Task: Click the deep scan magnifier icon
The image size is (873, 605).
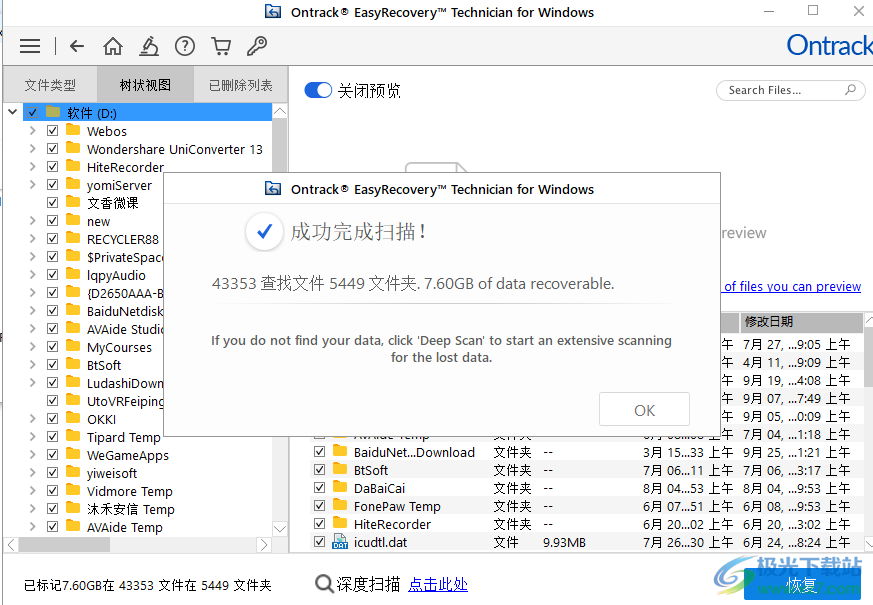Action: click(324, 584)
